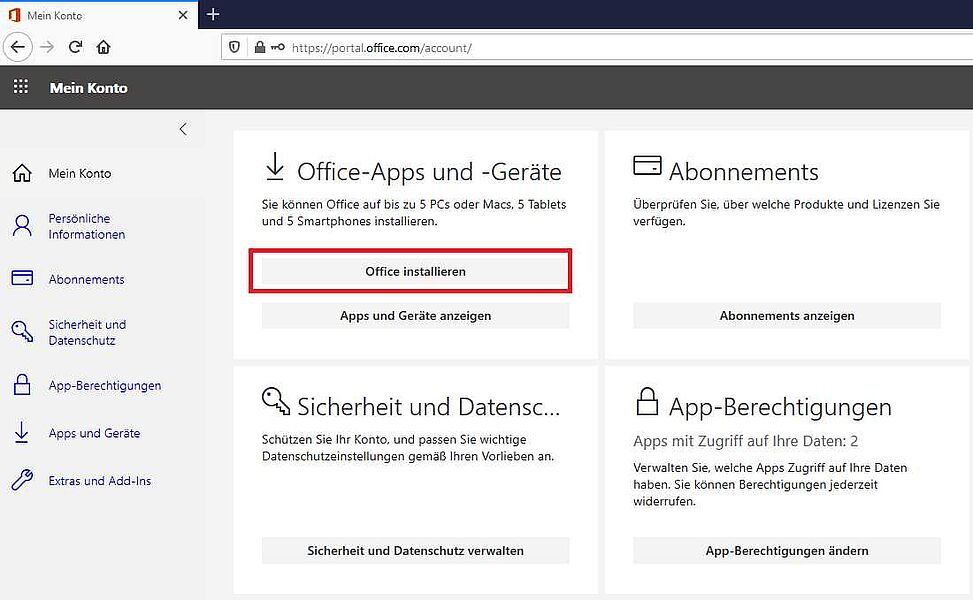Viewport: 973px width, 600px height.
Task: Open Mein Konto in the sidebar
Action: pyautogui.click(x=80, y=174)
